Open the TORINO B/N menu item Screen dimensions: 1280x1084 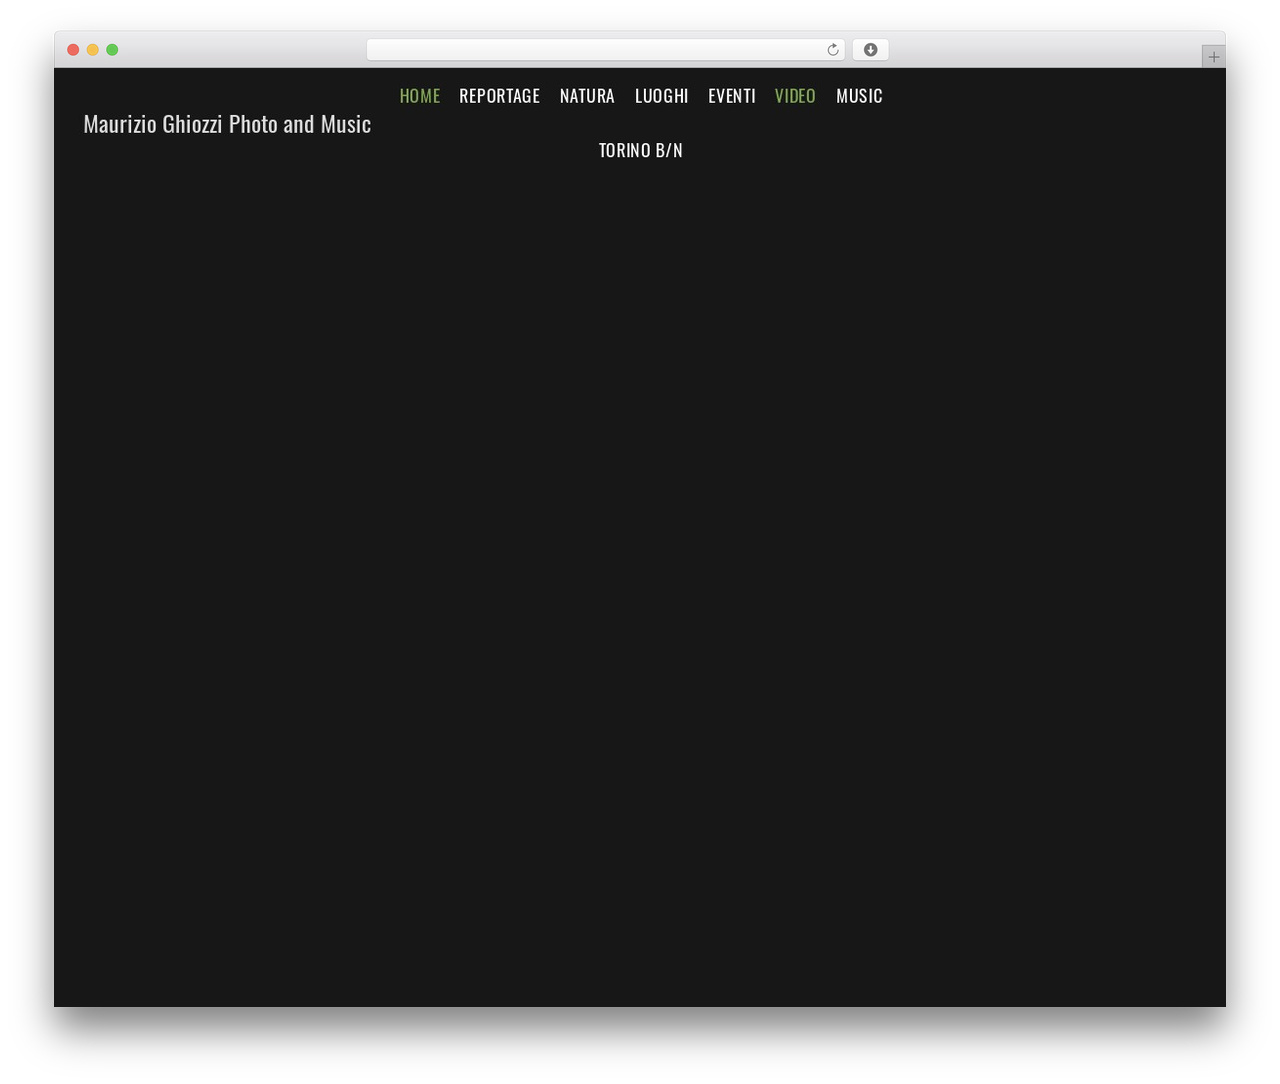pos(641,150)
